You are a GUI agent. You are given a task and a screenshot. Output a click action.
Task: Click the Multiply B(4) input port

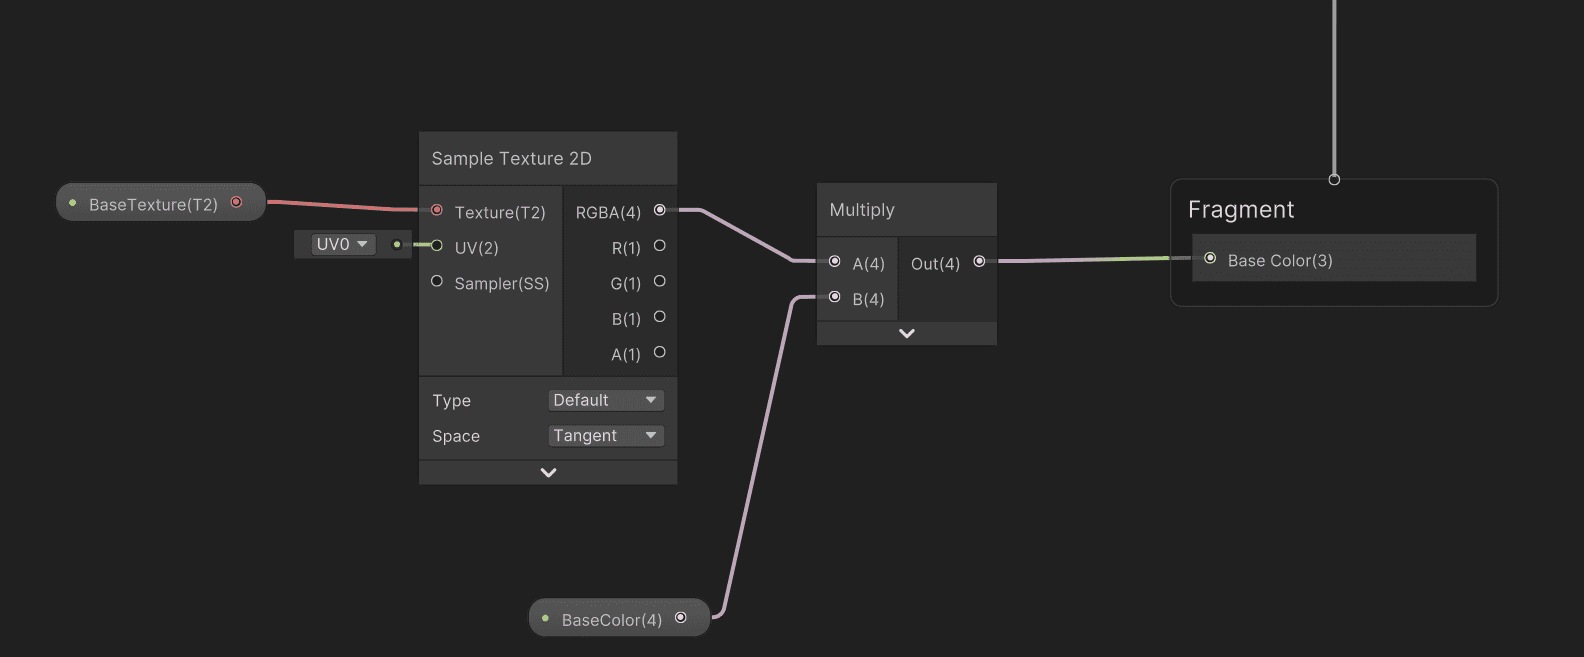[x=834, y=297]
